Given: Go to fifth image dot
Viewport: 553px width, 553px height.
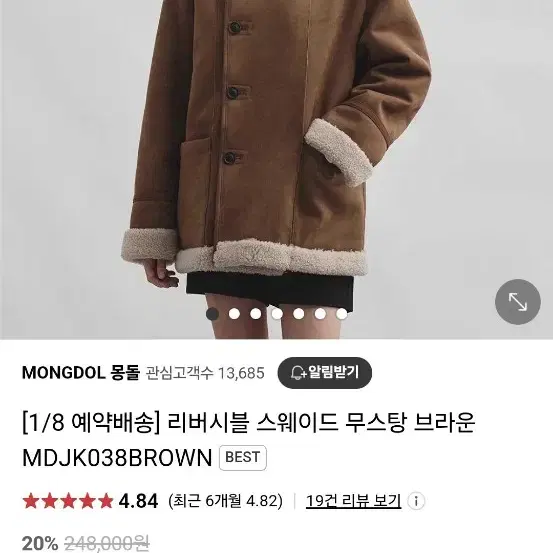Looking at the screenshot, I should [x=298, y=314].
